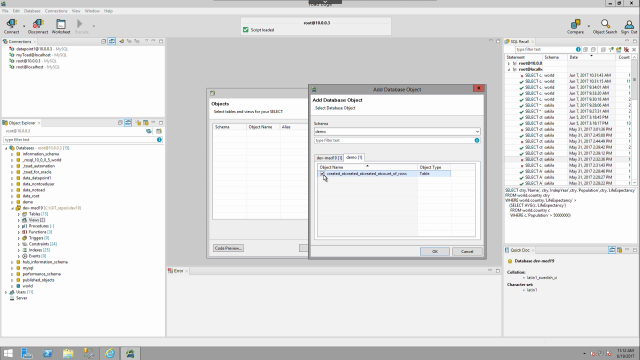This screenshot has width=640, height=360.
Task: Click the Sign Out icon
Action: pyautogui.click(x=629, y=26)
